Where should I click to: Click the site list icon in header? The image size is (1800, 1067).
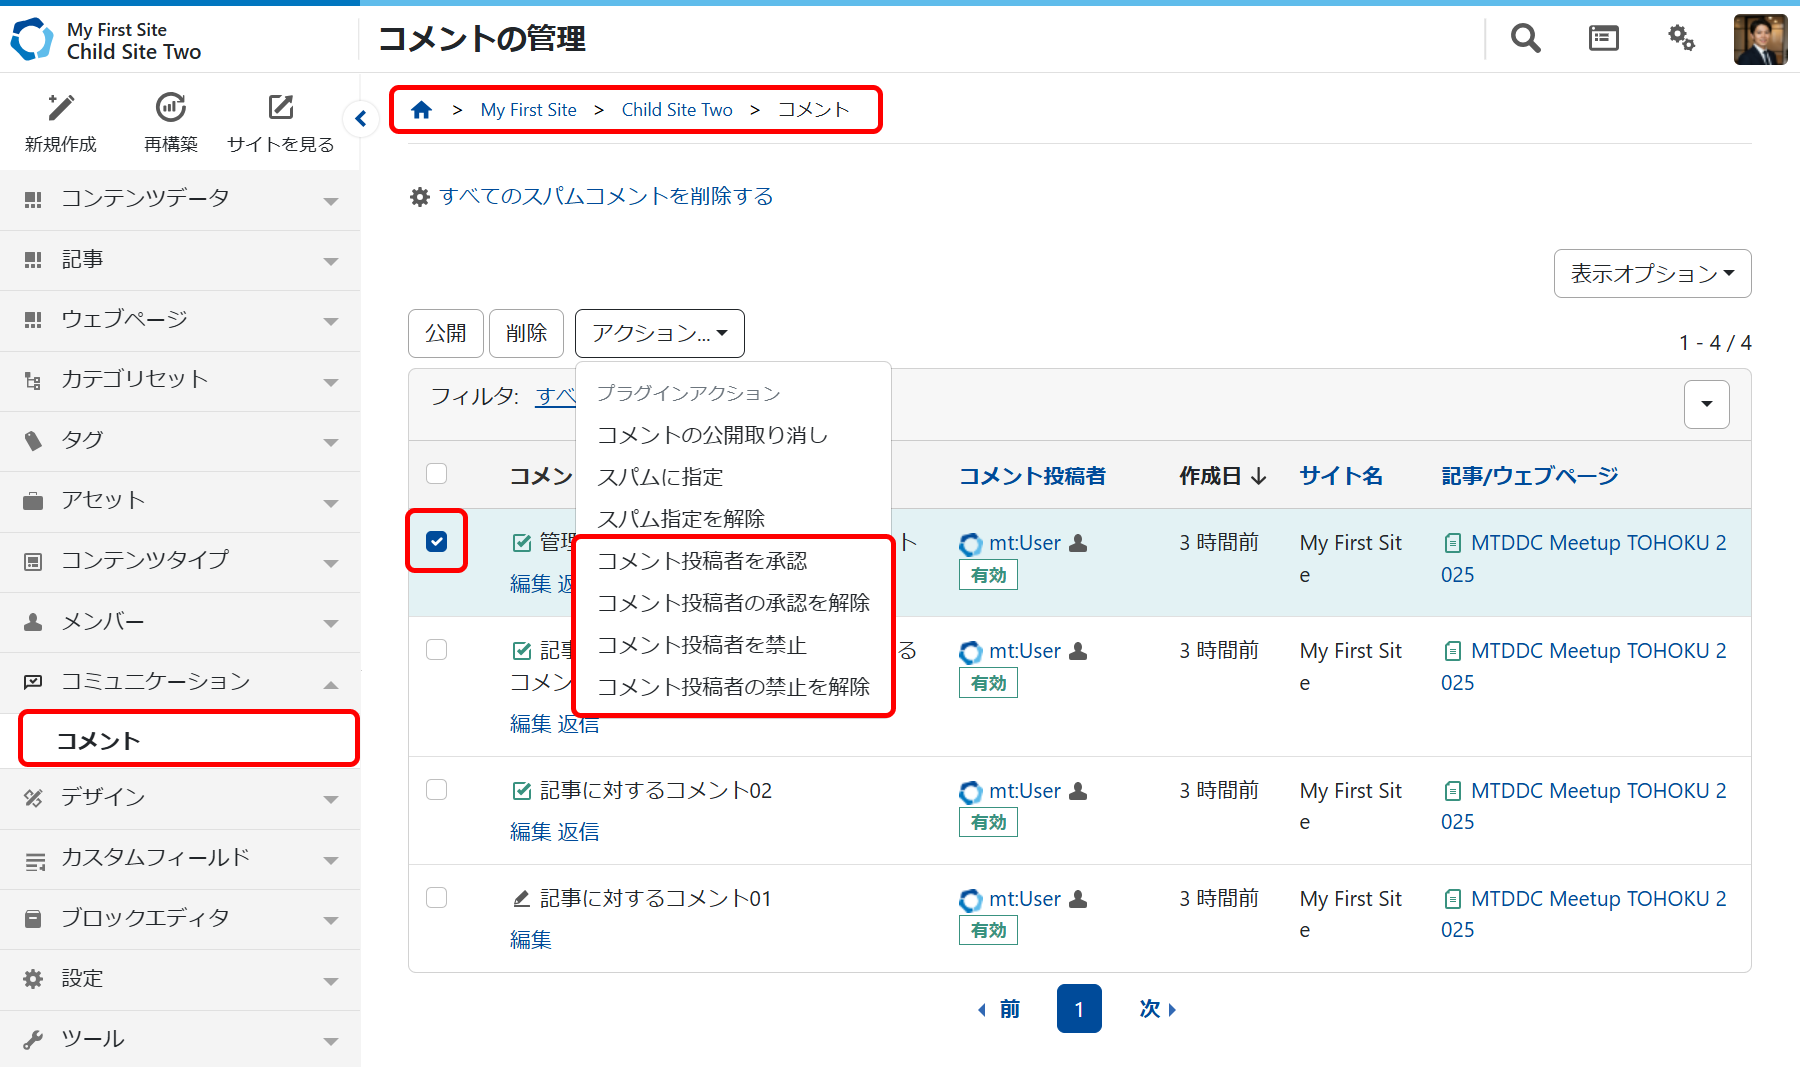tap(1603, 38)
